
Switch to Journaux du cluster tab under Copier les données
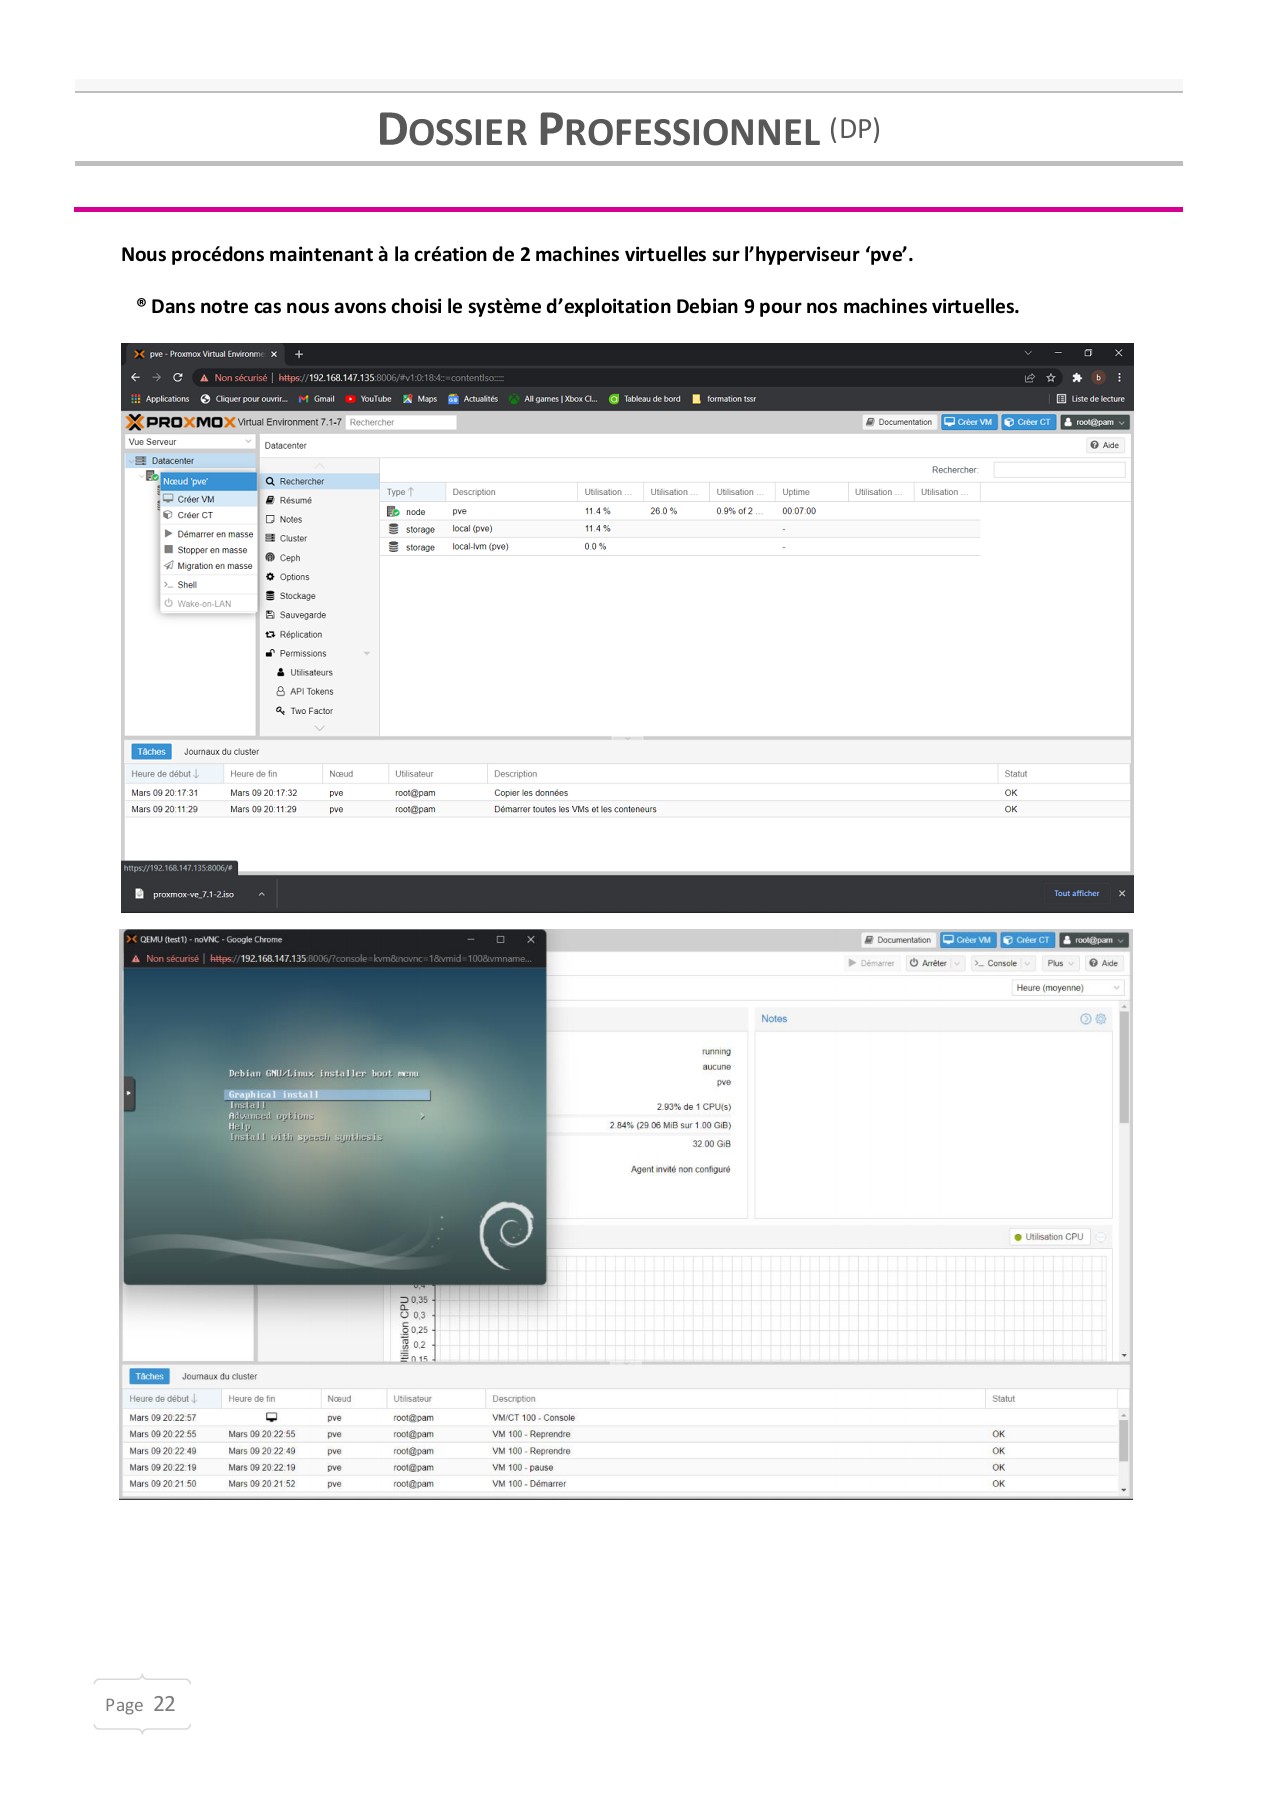[221, 752]
